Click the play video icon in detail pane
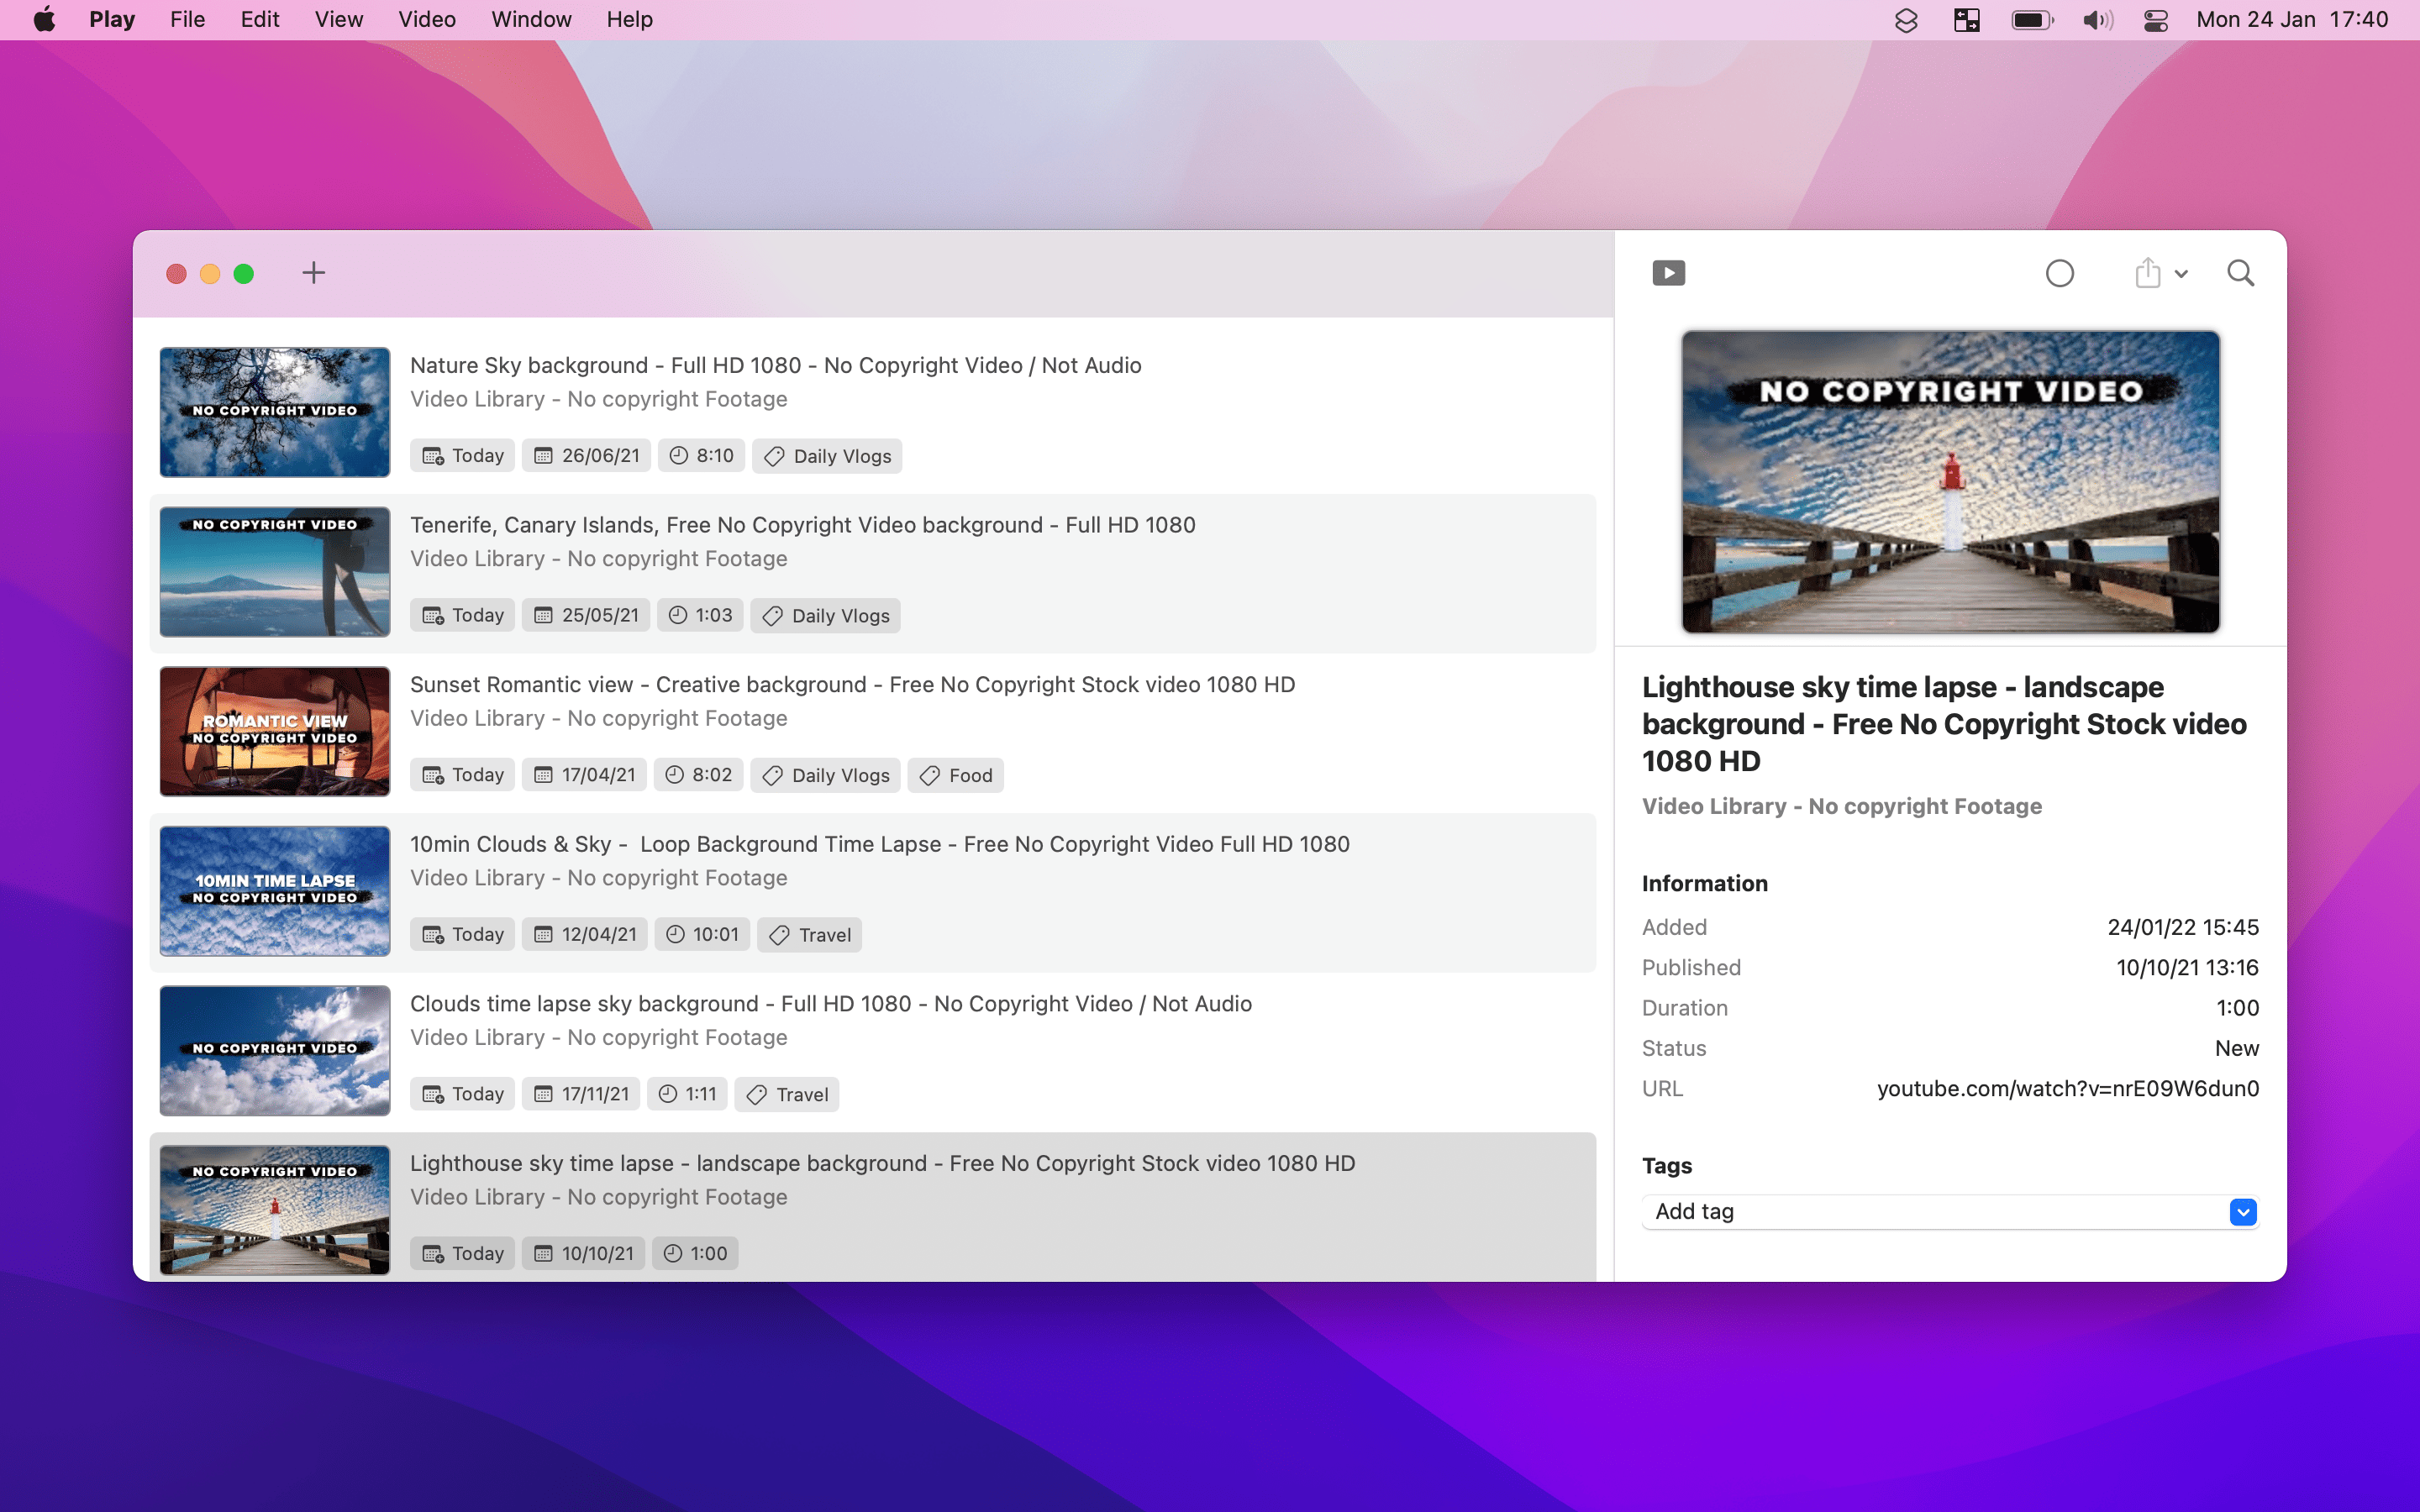Screen dimensions: 2420x1512 1668,273
